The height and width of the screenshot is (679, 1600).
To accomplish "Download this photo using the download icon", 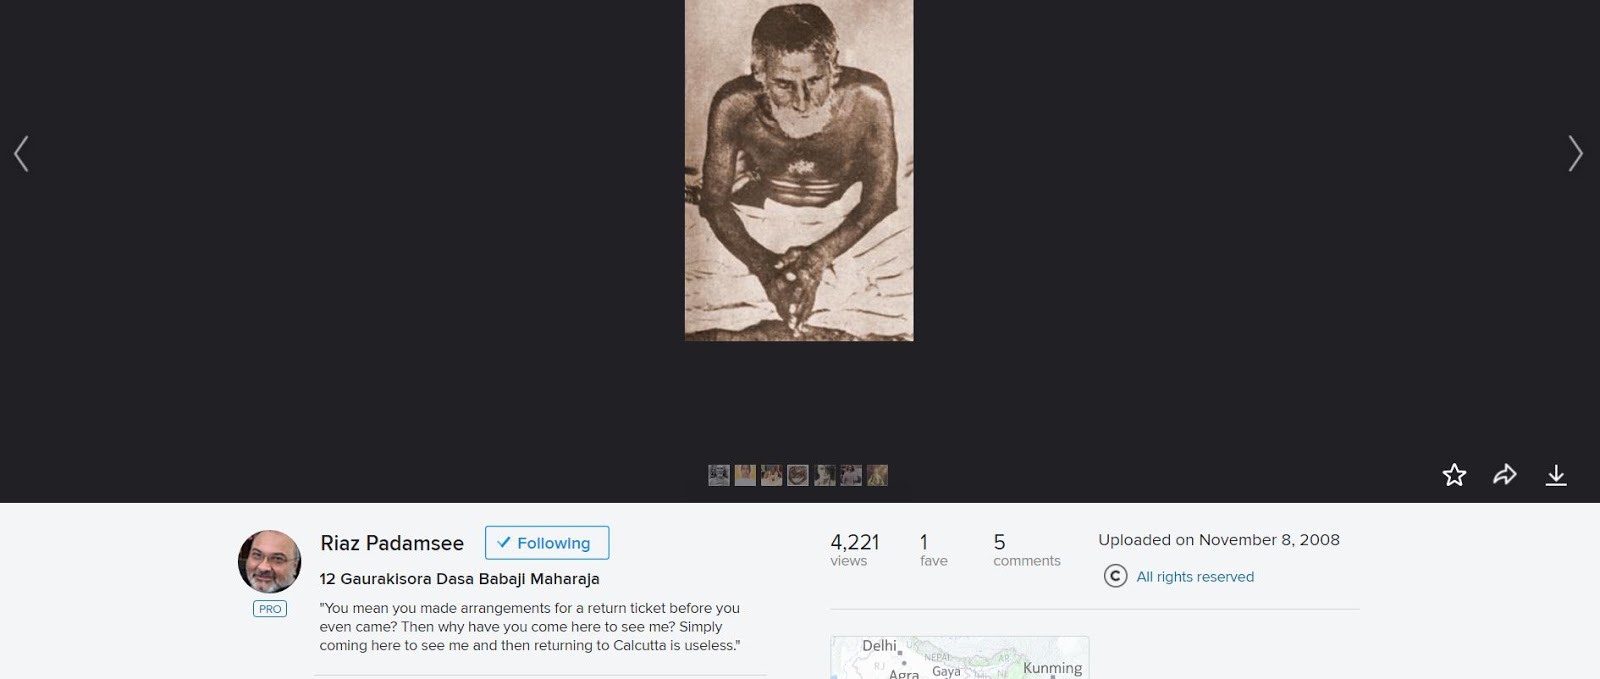I will [x=1556, y=475].
